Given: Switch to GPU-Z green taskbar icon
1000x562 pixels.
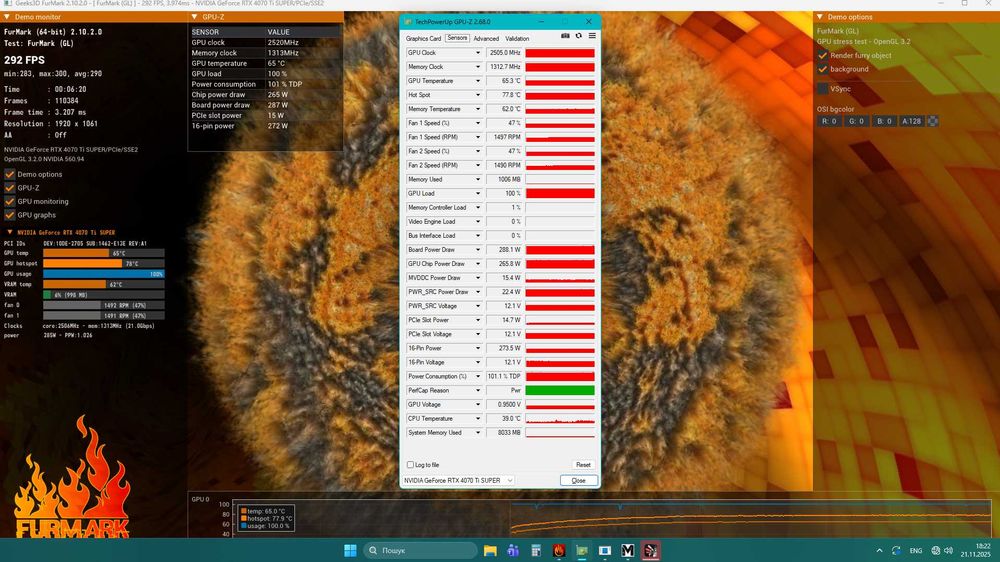Looking at the screenshot, I should click(582, 551).
